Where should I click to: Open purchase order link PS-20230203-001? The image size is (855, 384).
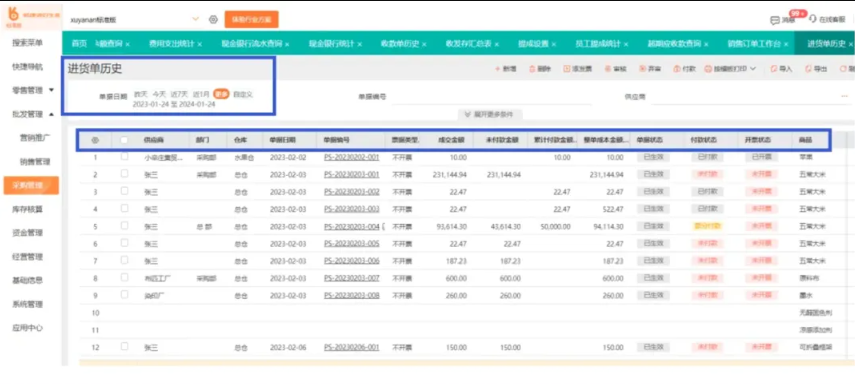(351, 175)
